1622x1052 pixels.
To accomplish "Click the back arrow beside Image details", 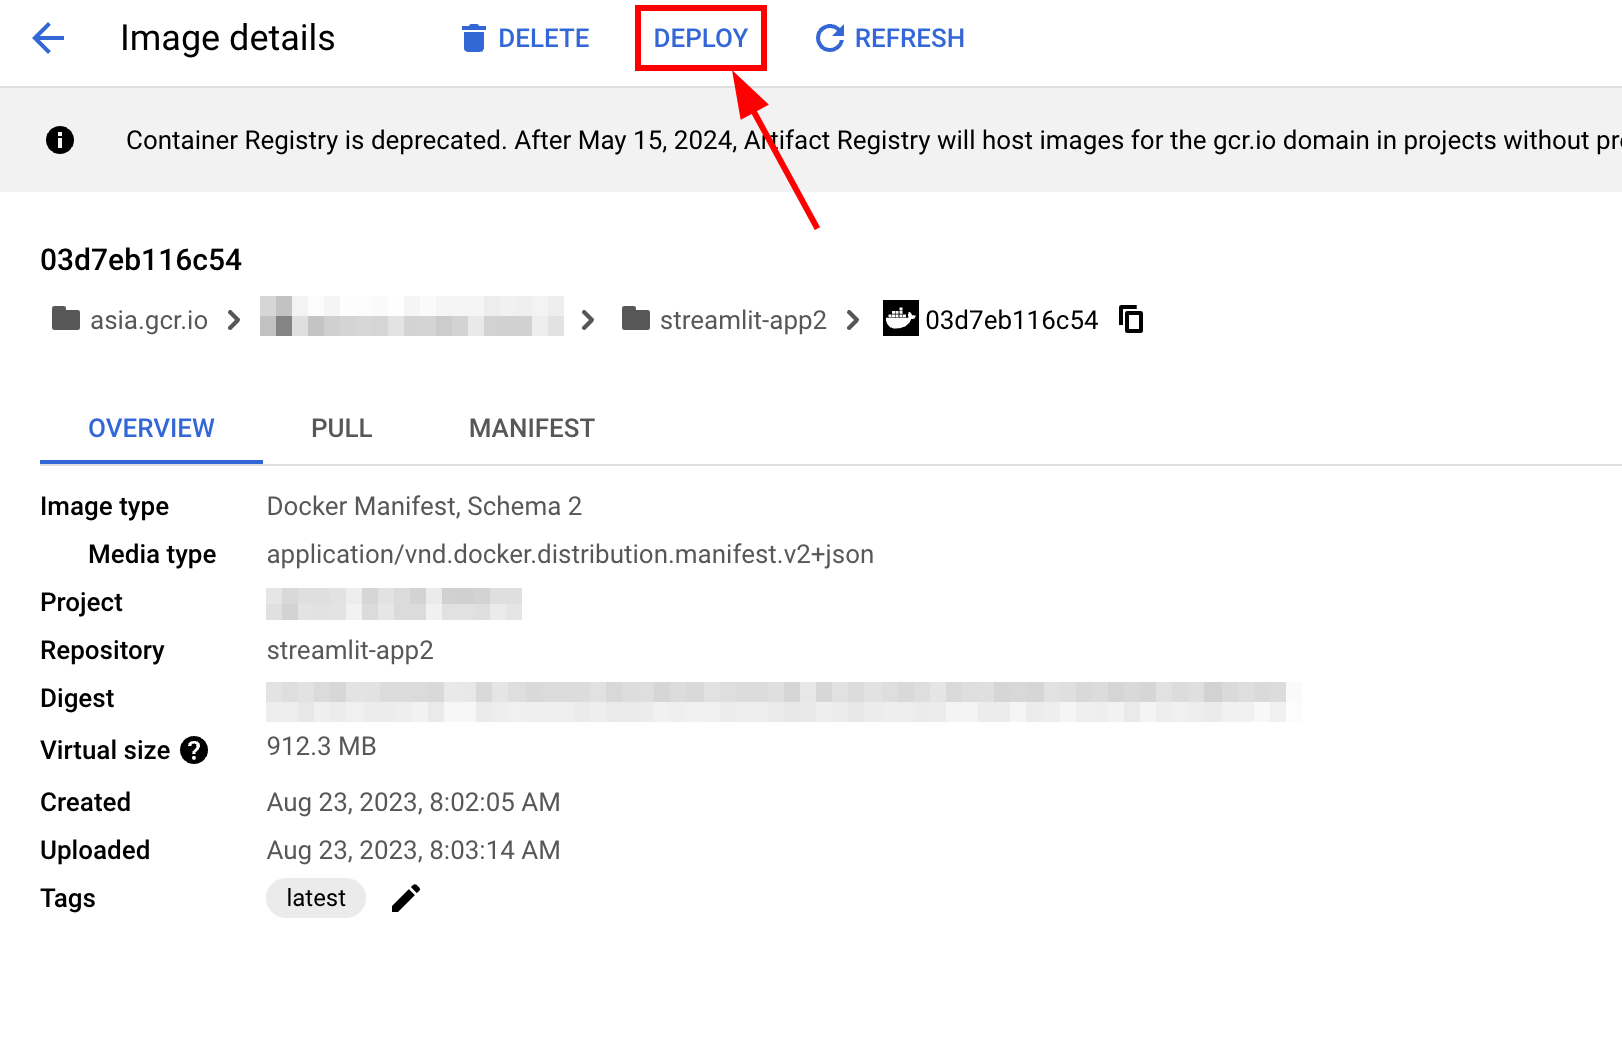I will coord(48,39).
